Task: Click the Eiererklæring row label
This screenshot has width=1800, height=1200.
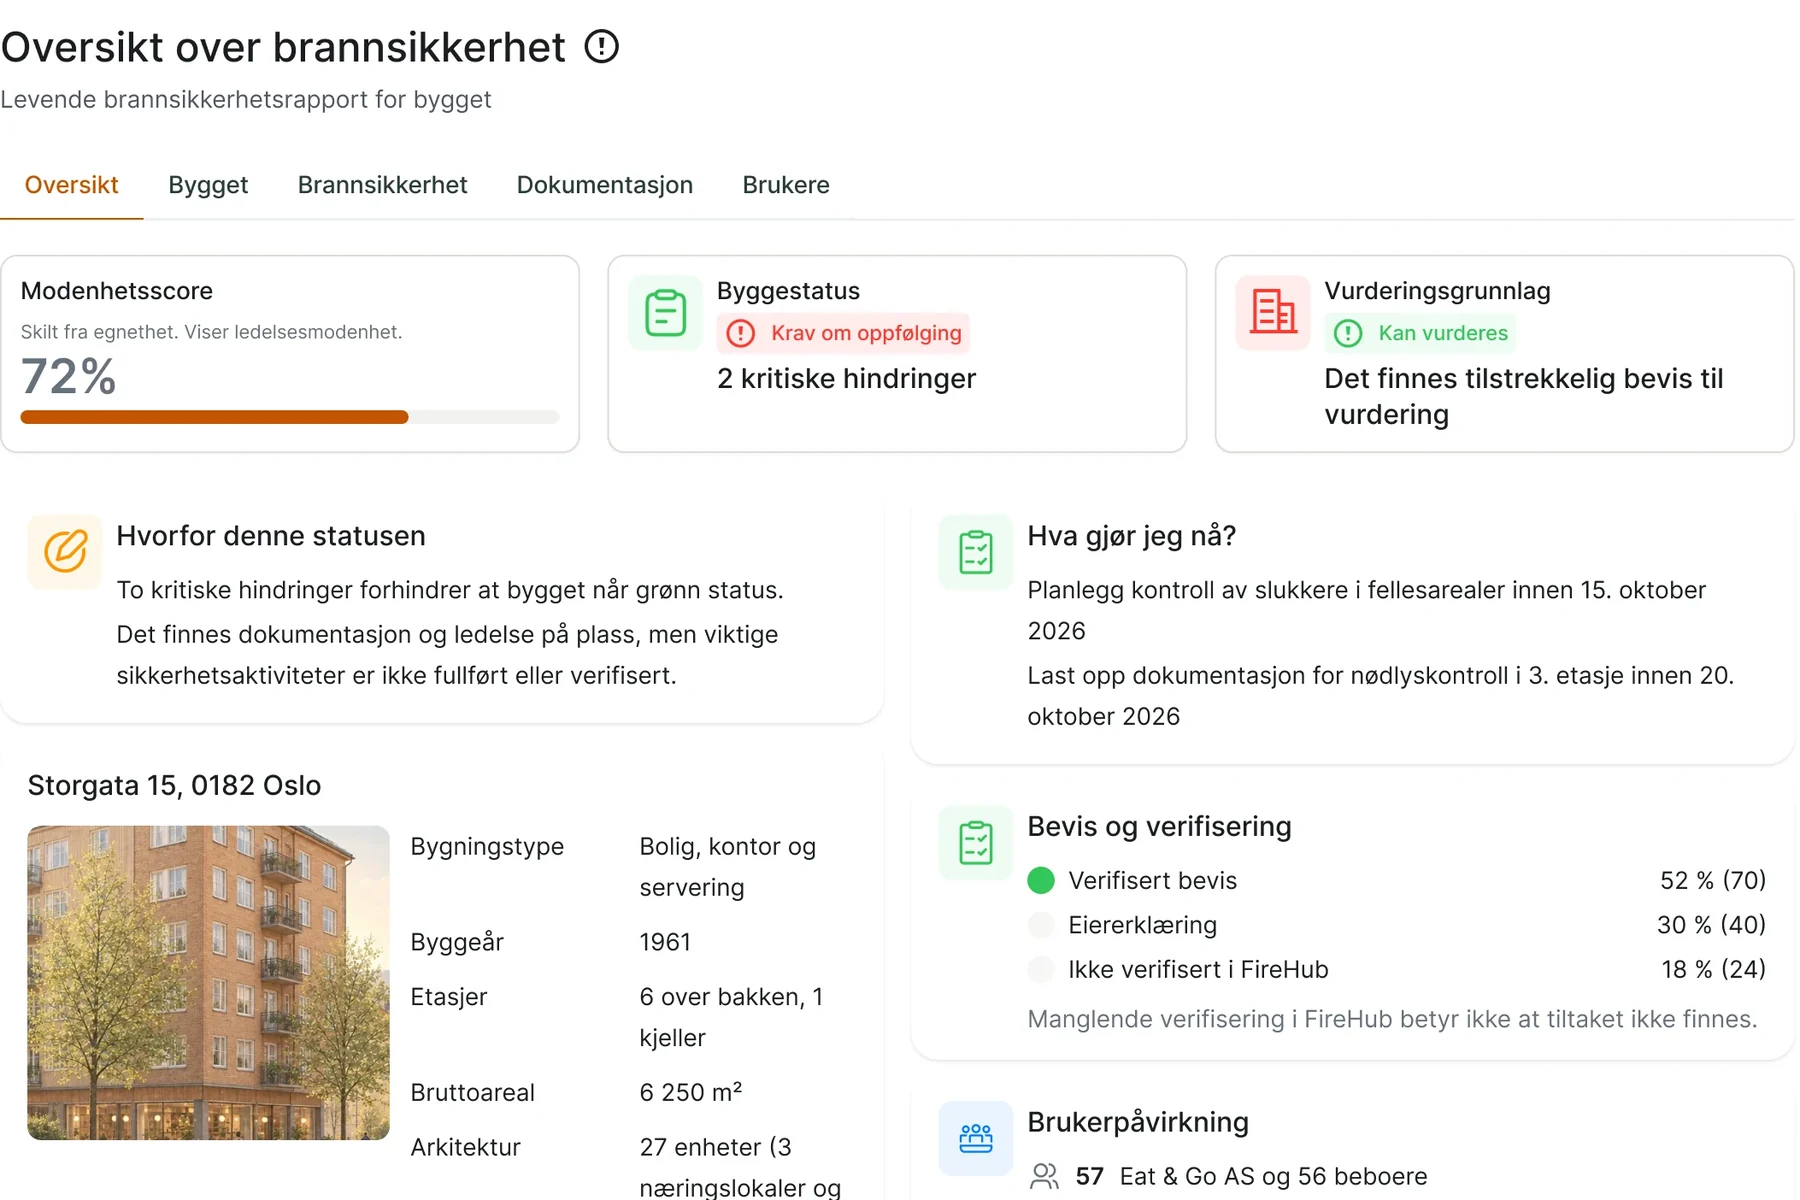Action: tap(1143, 925)
